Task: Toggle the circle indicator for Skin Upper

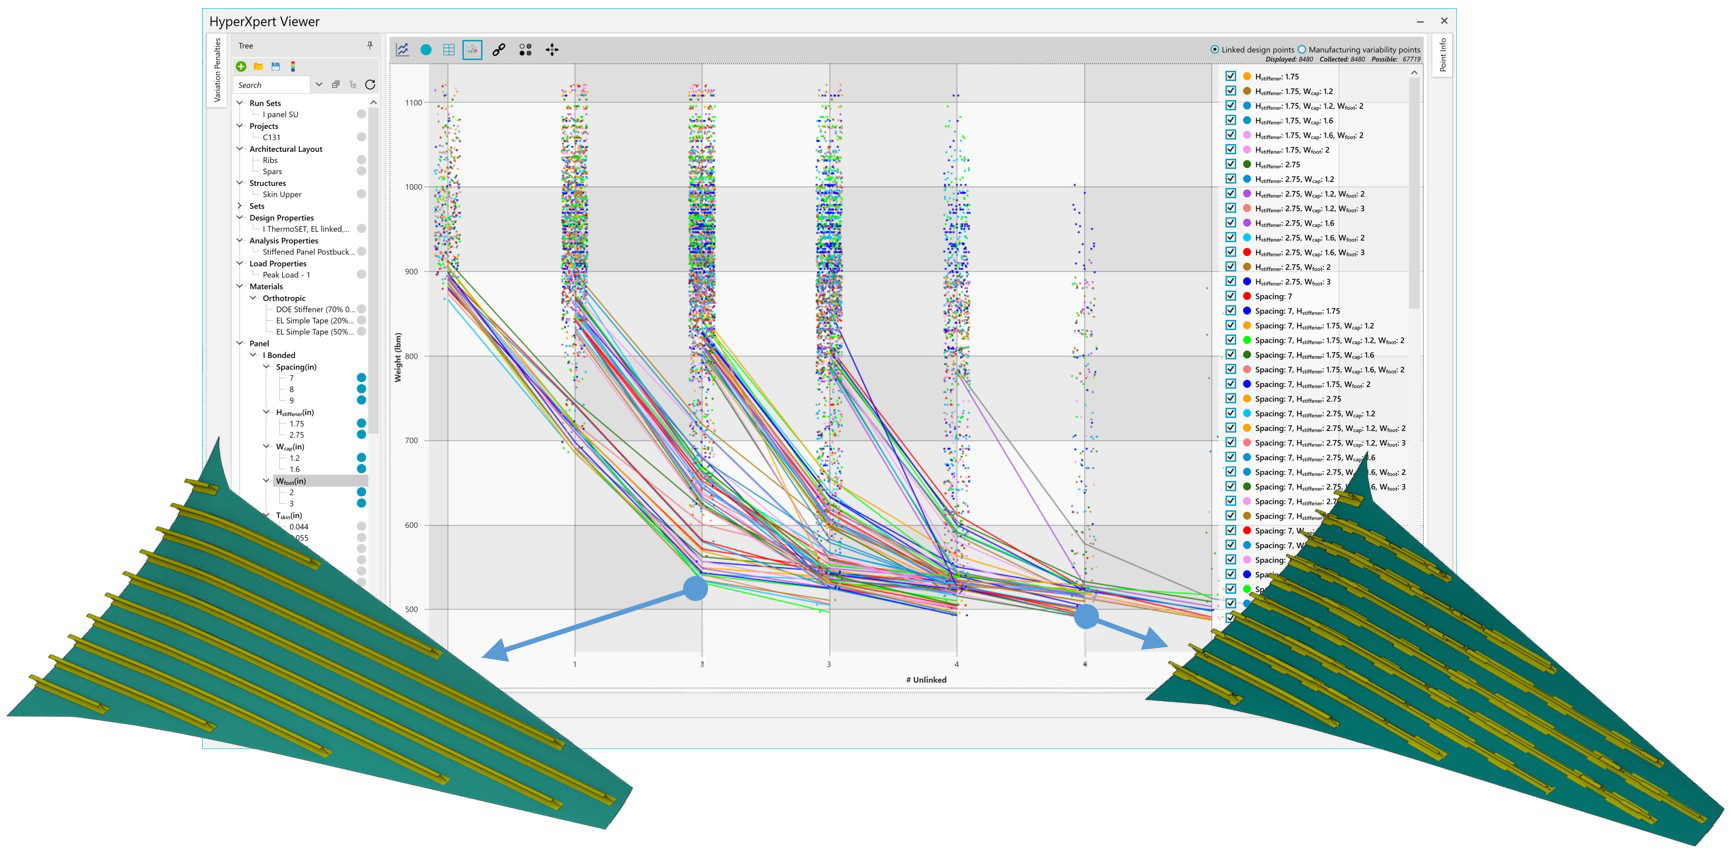Action: tap(361, 194)
